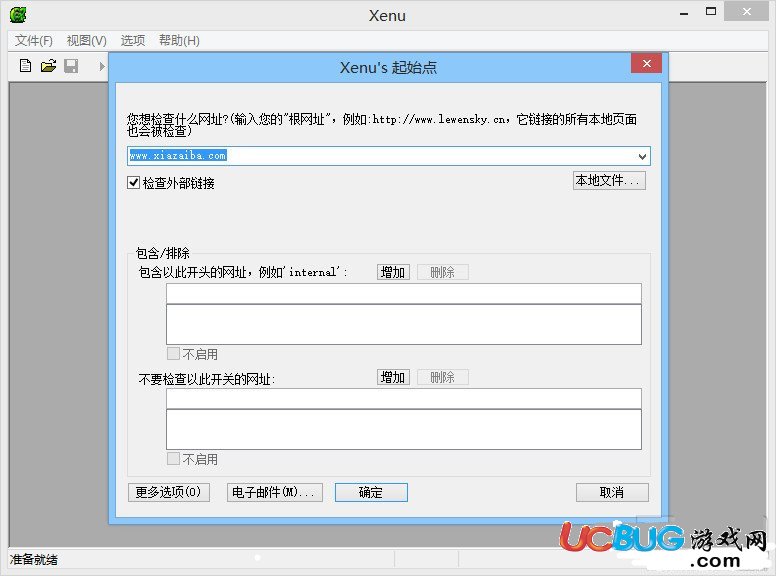Click 增加 button for exclude URLs
776x576 pixels.
[393, 377]
